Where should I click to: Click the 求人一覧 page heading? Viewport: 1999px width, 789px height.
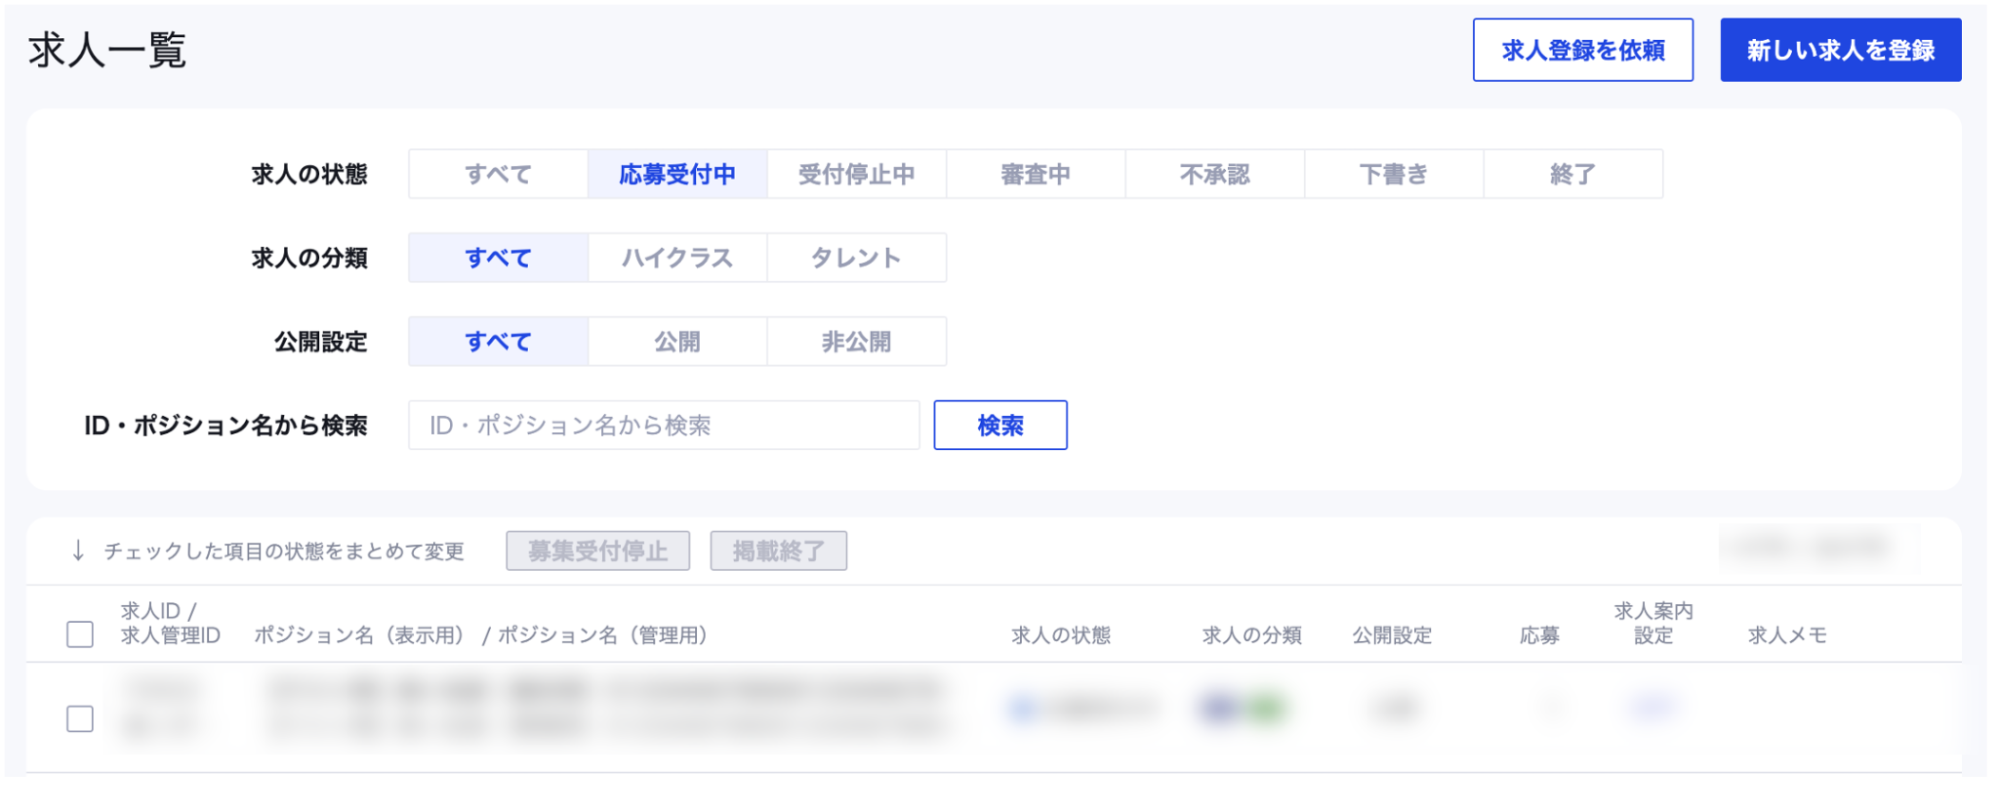(107, 50)
